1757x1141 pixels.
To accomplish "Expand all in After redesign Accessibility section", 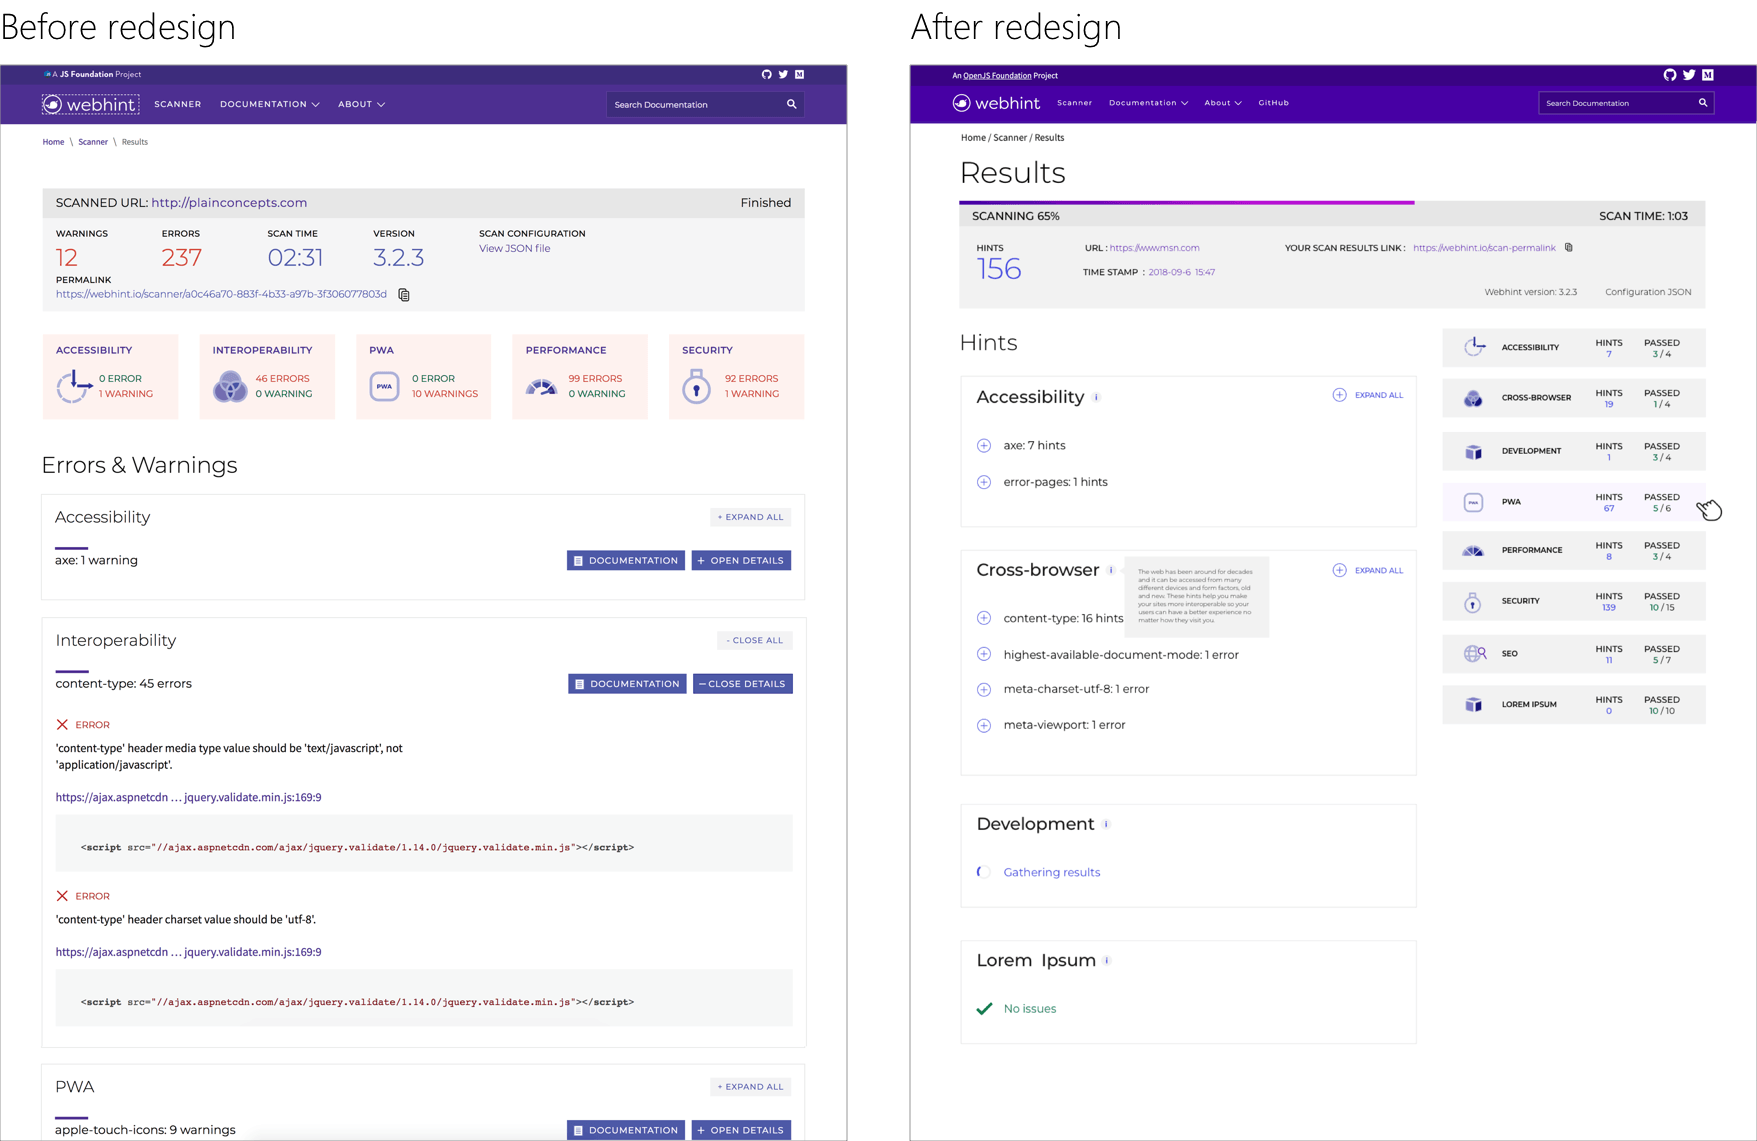I will 1368,395.
